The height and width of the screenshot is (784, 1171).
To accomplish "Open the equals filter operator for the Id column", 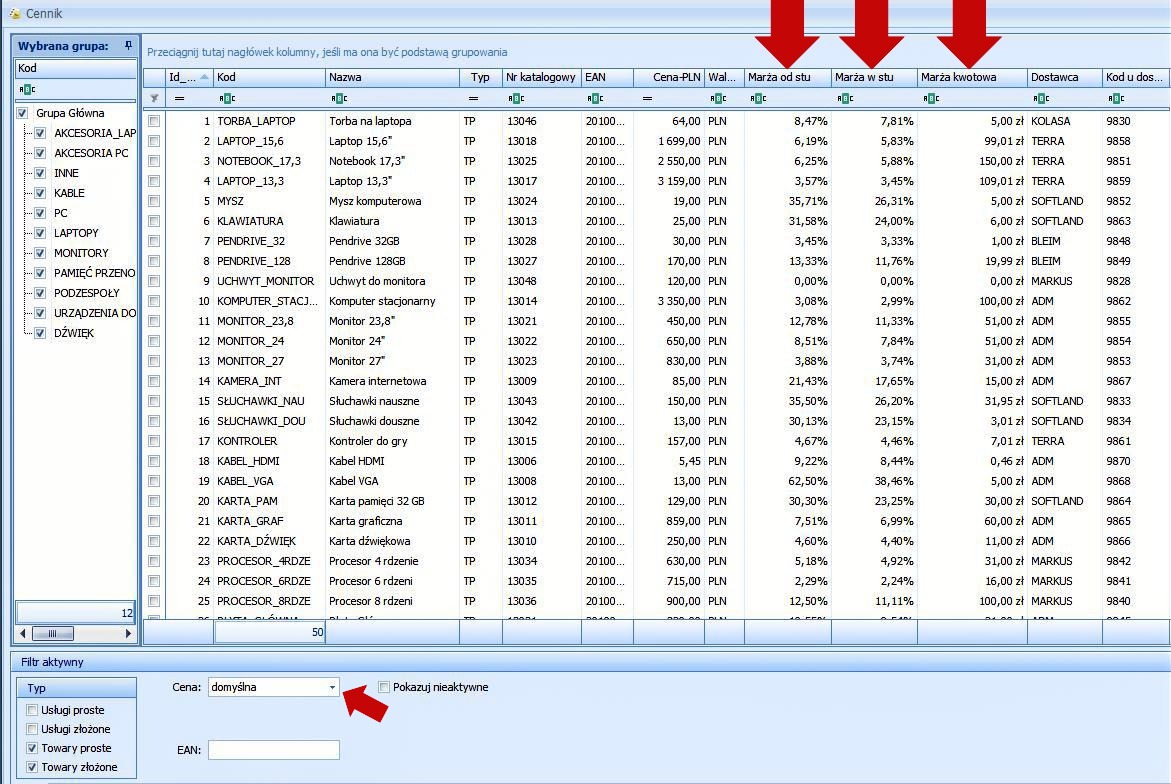I will 179,98.
